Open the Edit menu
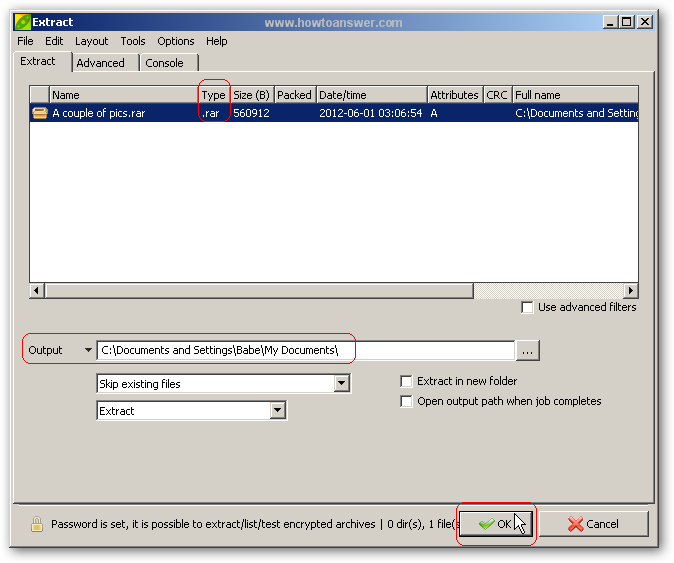The width and height of the screenshot is (674, 563). pyautogui.click(x=54, y=41)
